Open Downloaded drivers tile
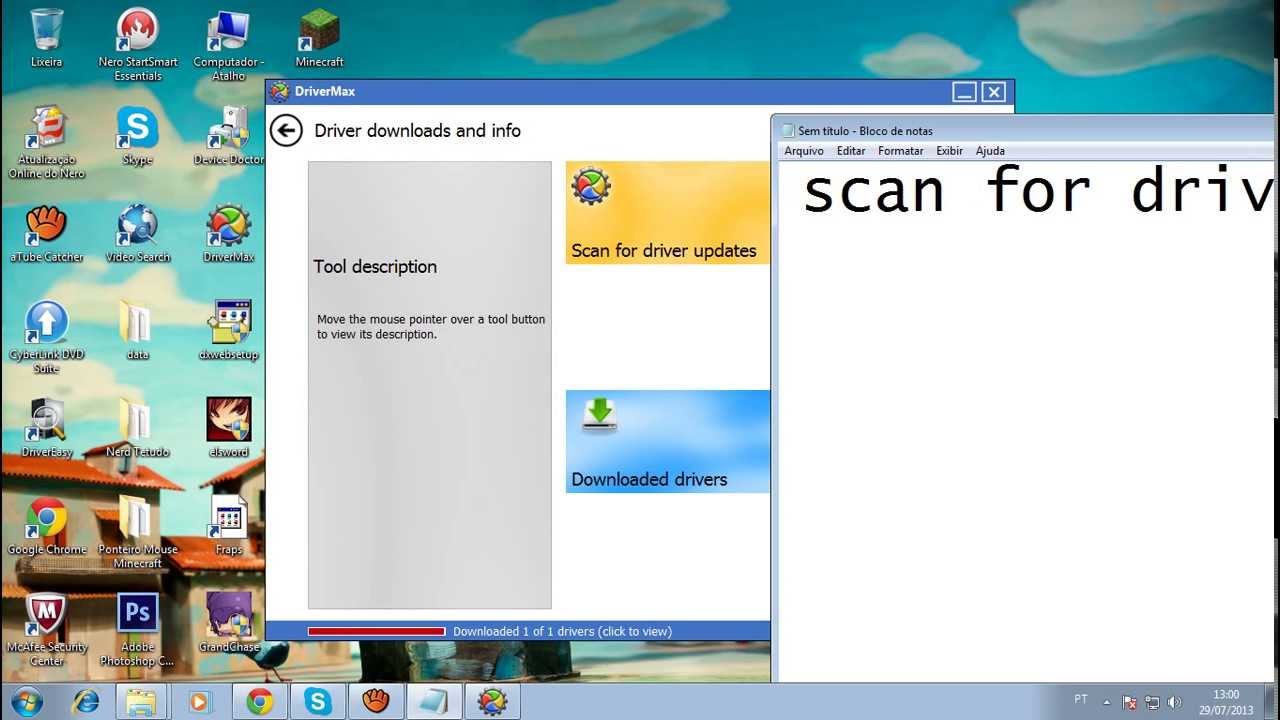Viewport: 1280px width, 720px height. [x=668, y=441]
